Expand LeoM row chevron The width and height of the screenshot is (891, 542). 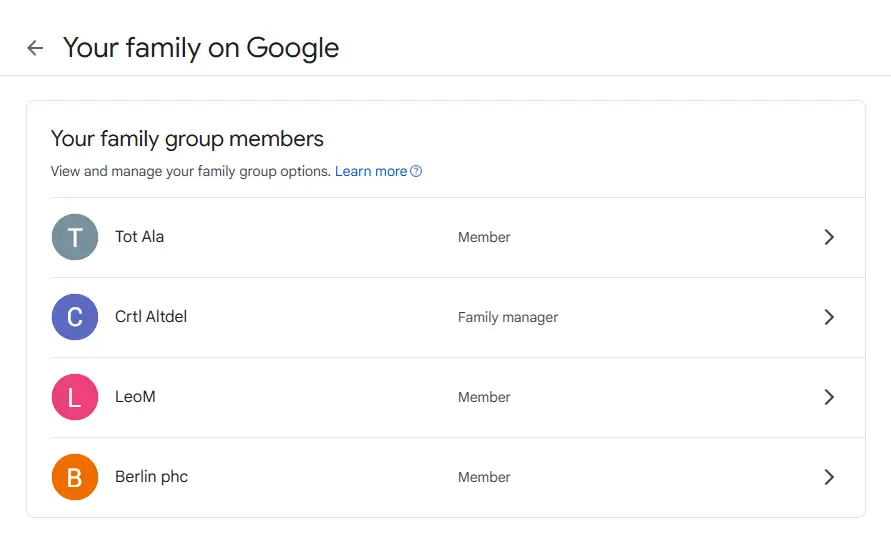click(829, 397)
